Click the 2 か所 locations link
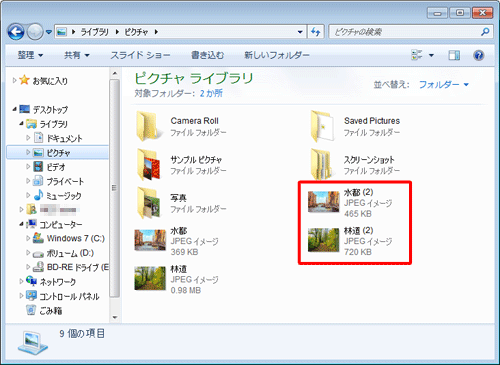500x365 pixels. [x=211, y=93]
